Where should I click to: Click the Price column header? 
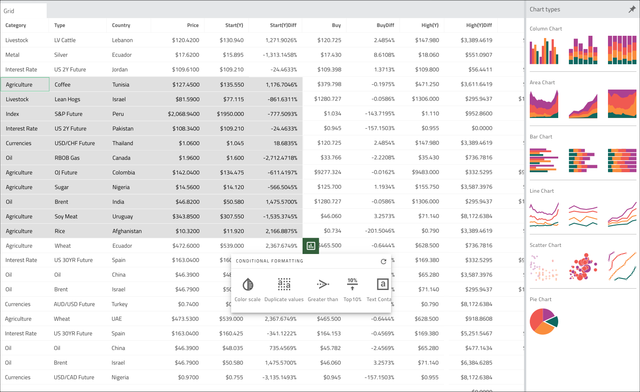(193, 25)
